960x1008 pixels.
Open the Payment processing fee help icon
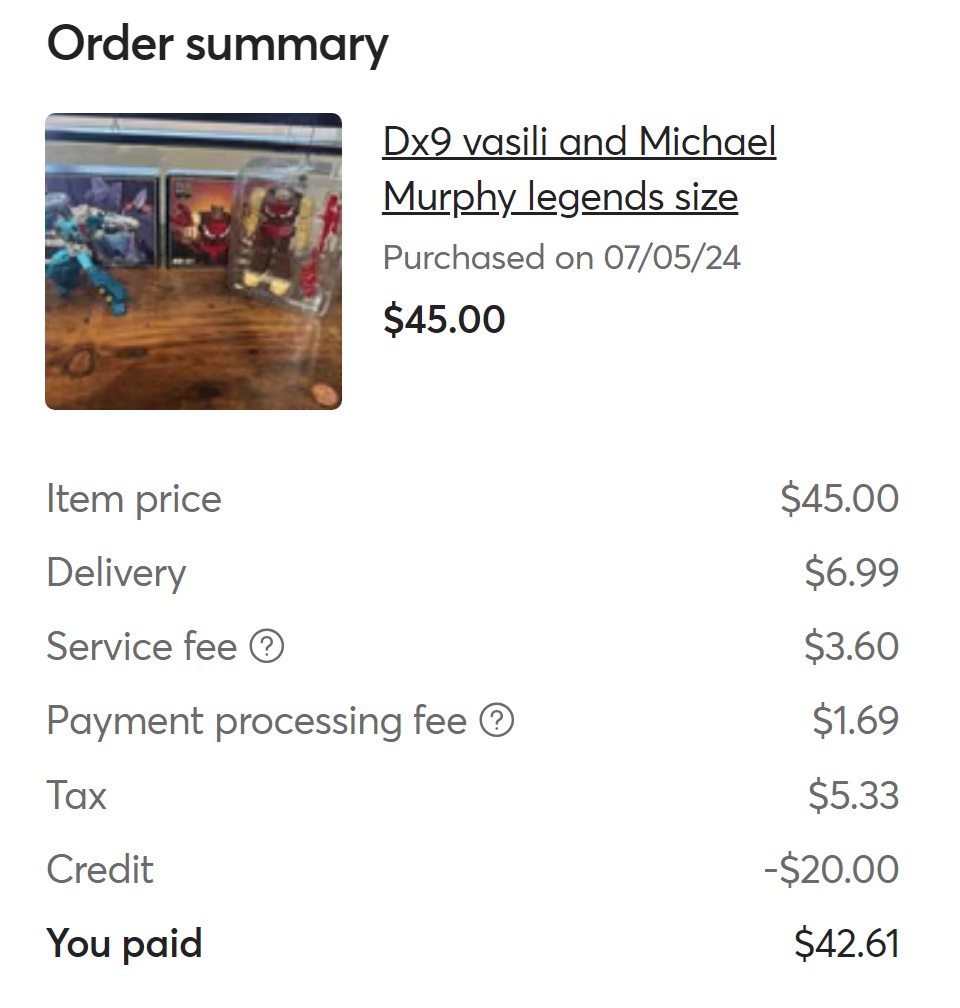(x=496, y=720)
